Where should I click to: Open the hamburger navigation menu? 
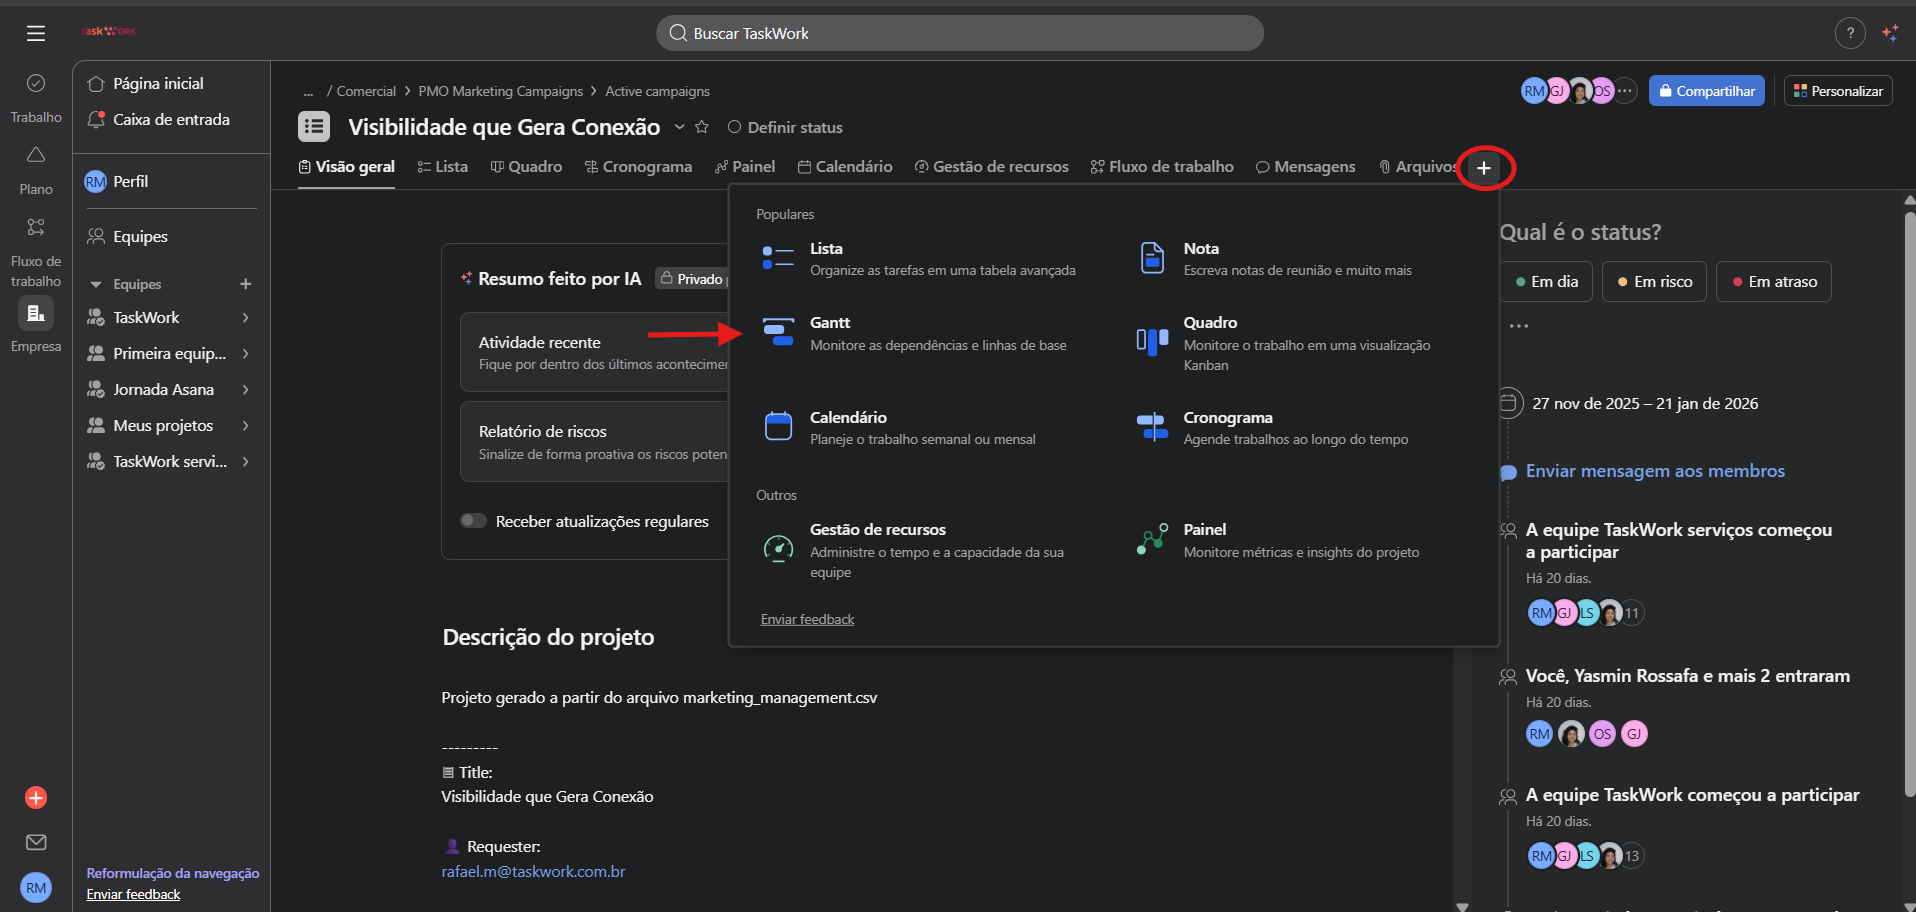pyautogui.click(x=36, y=33)
